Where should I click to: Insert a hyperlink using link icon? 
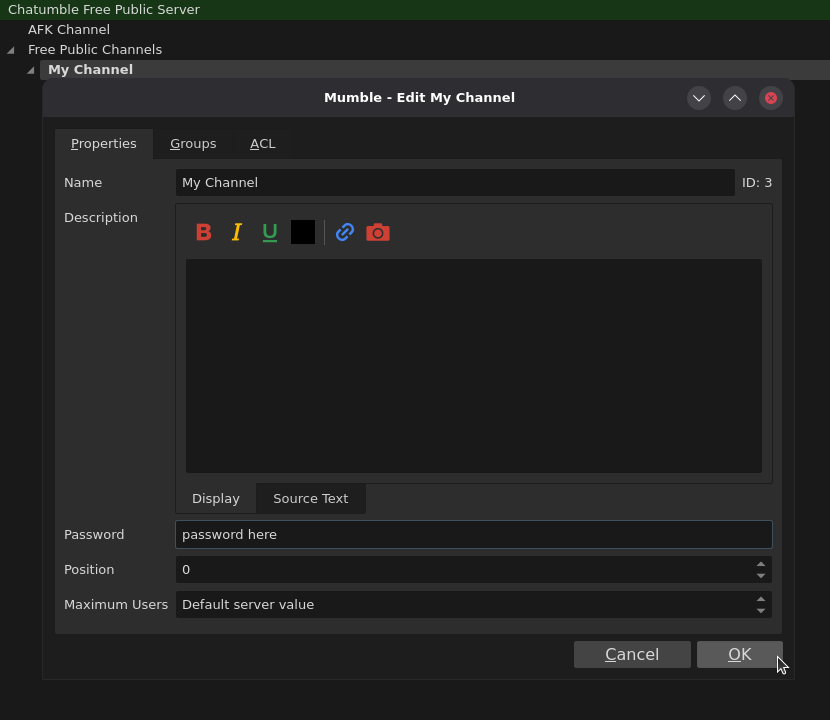click(345, 232)
